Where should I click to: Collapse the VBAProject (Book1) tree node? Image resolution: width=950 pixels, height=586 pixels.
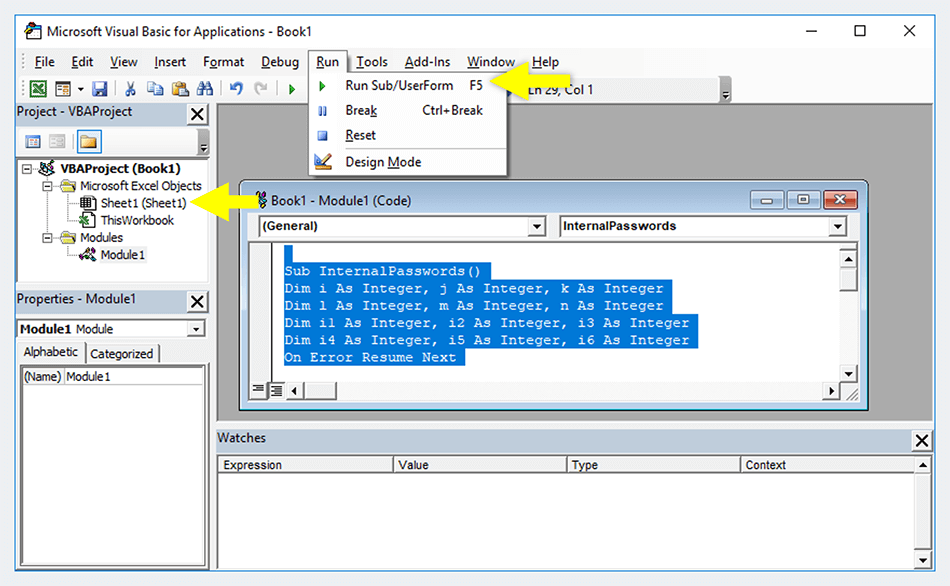[x=27, y=168]
